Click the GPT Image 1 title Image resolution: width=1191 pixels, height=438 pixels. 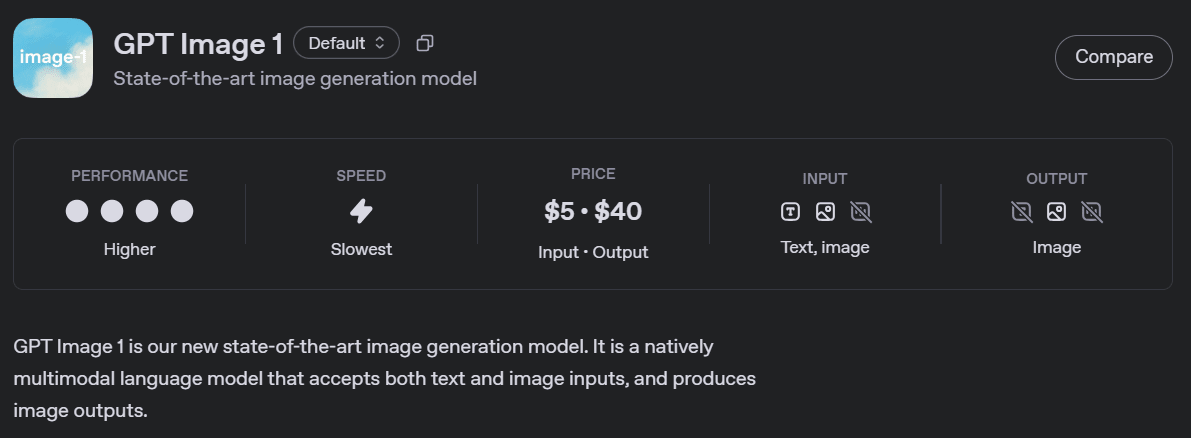[198, 44]
